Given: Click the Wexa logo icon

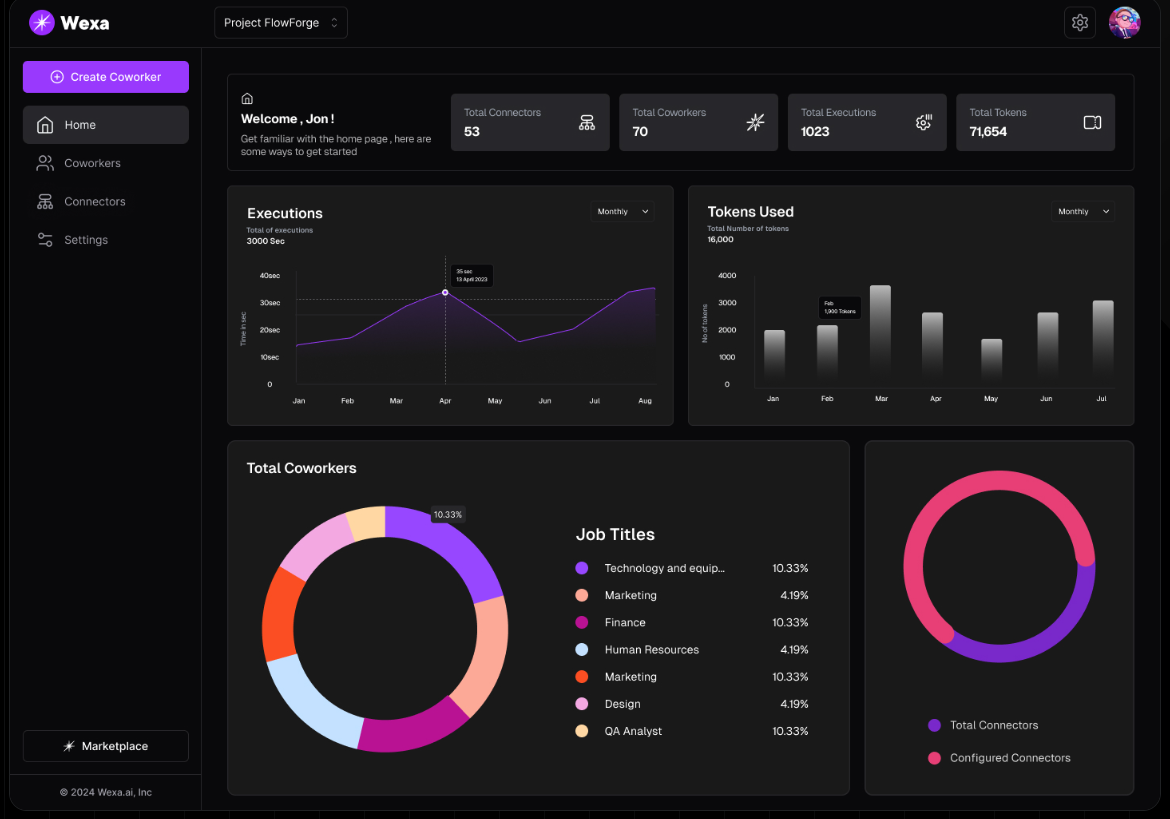Looking at the screenshot, I should tap(42, 22).
